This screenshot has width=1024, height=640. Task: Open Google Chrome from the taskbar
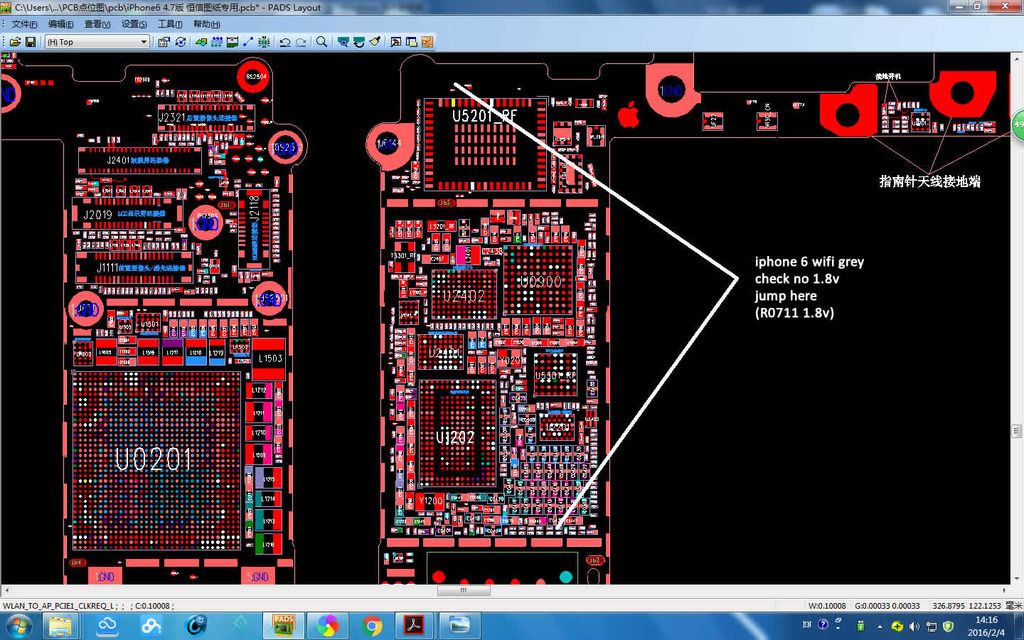coord(372,626)
